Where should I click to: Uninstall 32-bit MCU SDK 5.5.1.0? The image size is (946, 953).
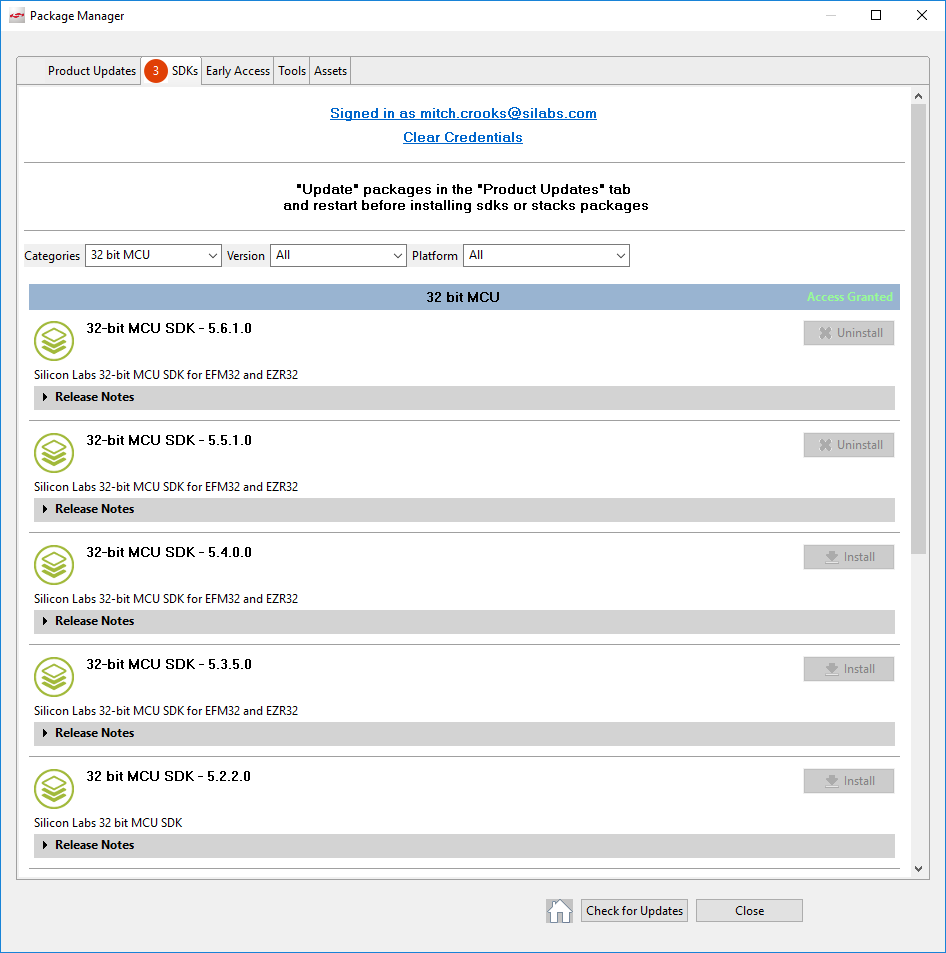849,445
